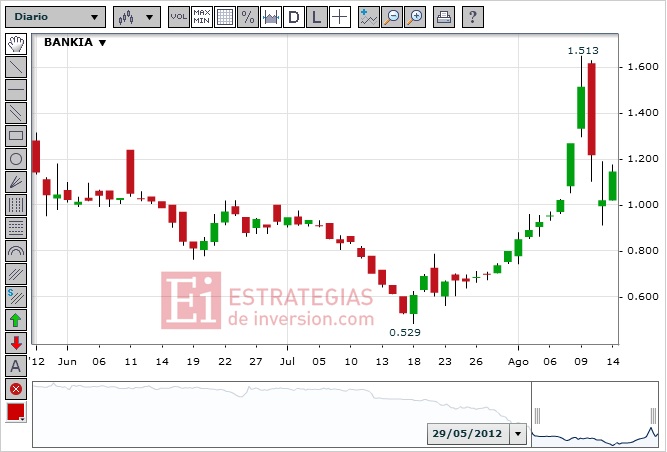Click the 1.000 price axis label

tap(643, 205)
